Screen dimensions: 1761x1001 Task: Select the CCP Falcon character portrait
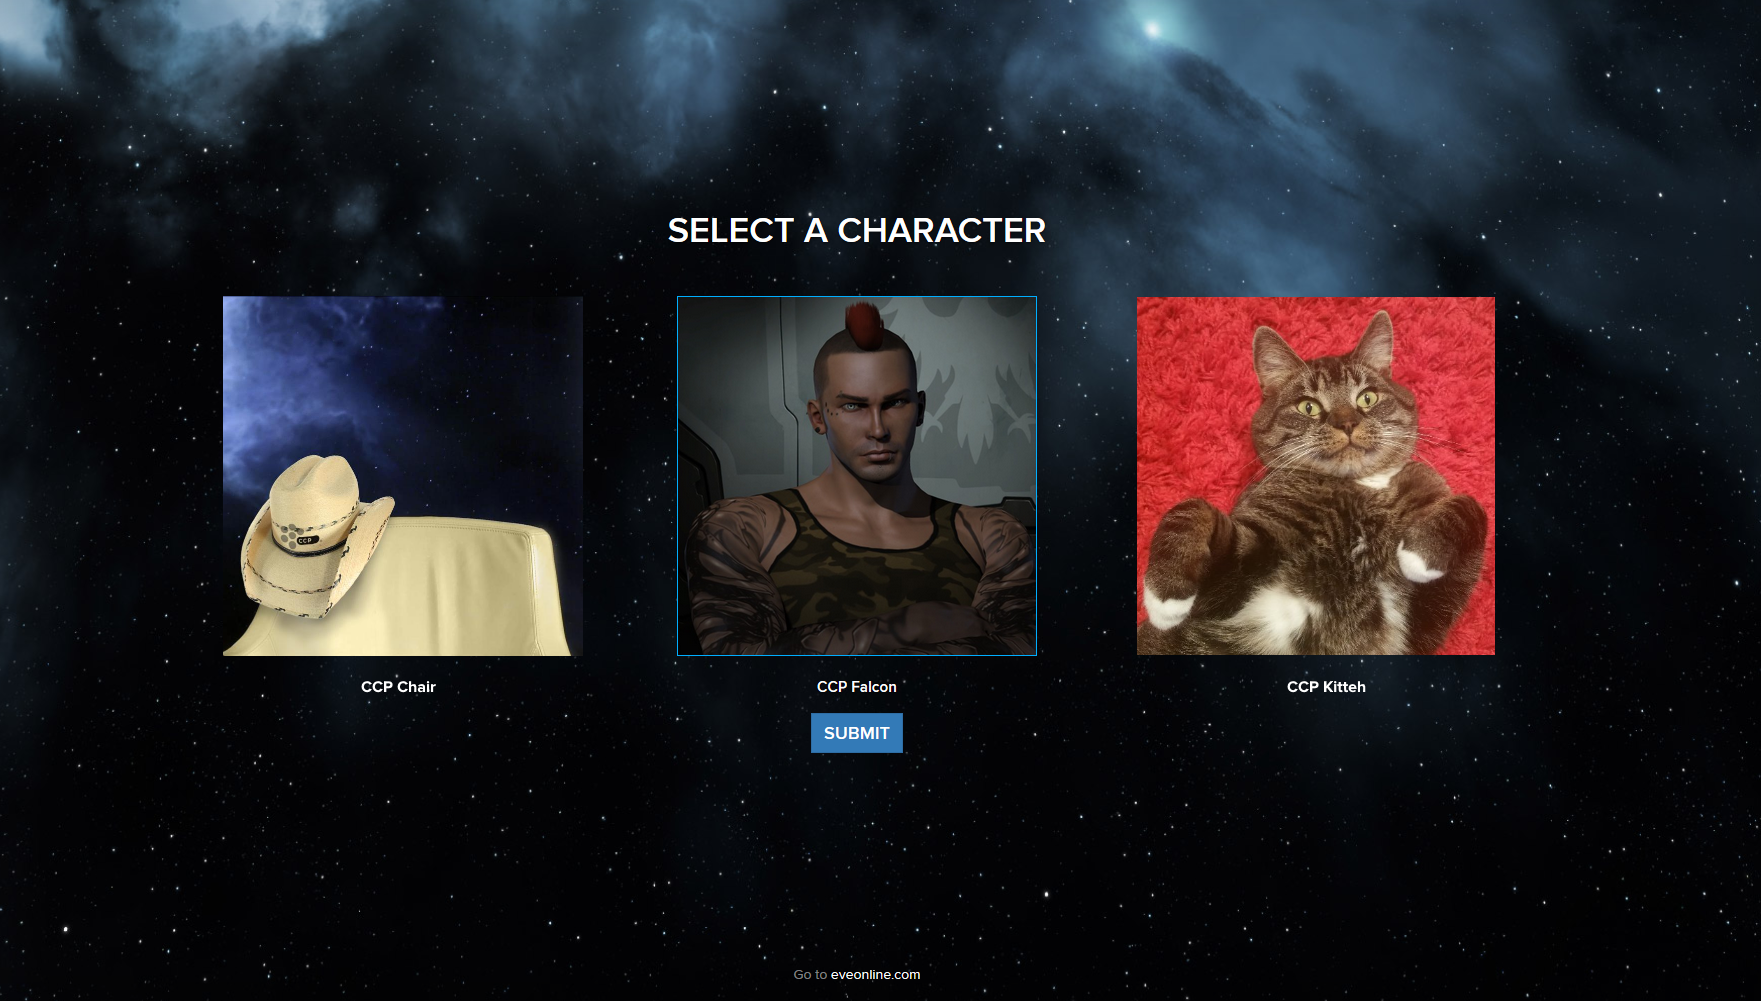tap(857, 476)
